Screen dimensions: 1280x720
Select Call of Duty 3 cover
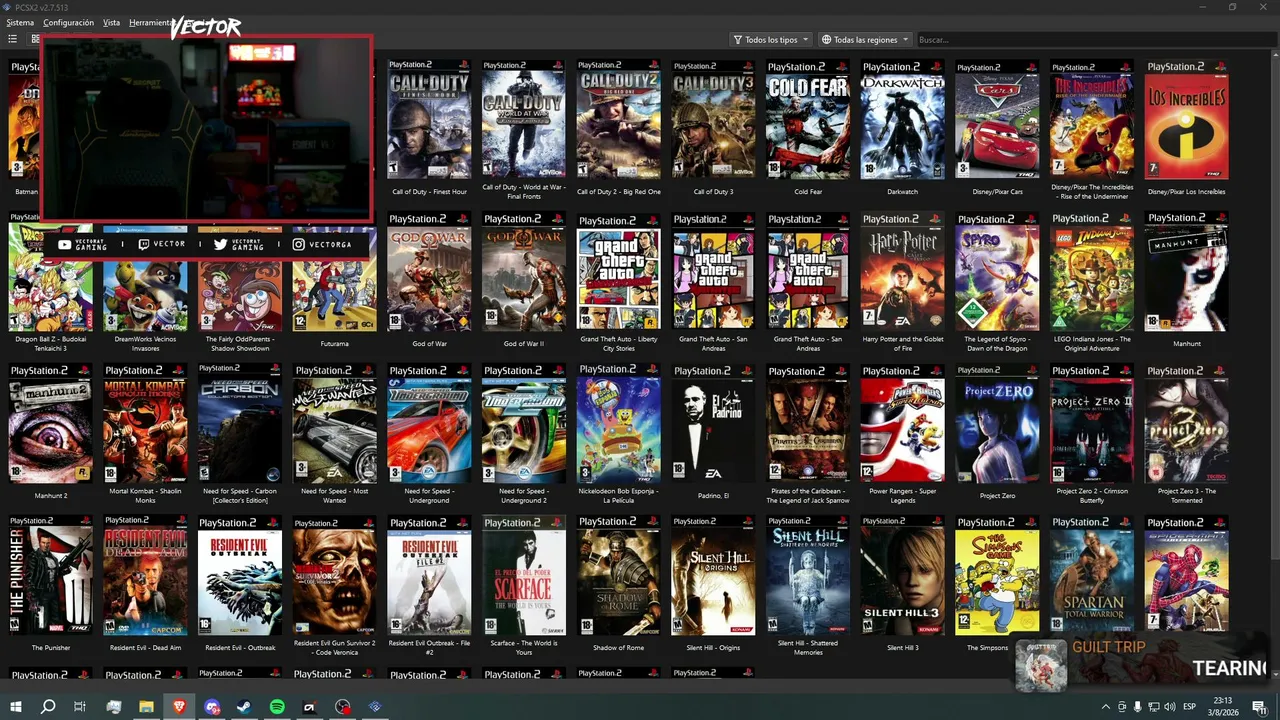point(713,119)
